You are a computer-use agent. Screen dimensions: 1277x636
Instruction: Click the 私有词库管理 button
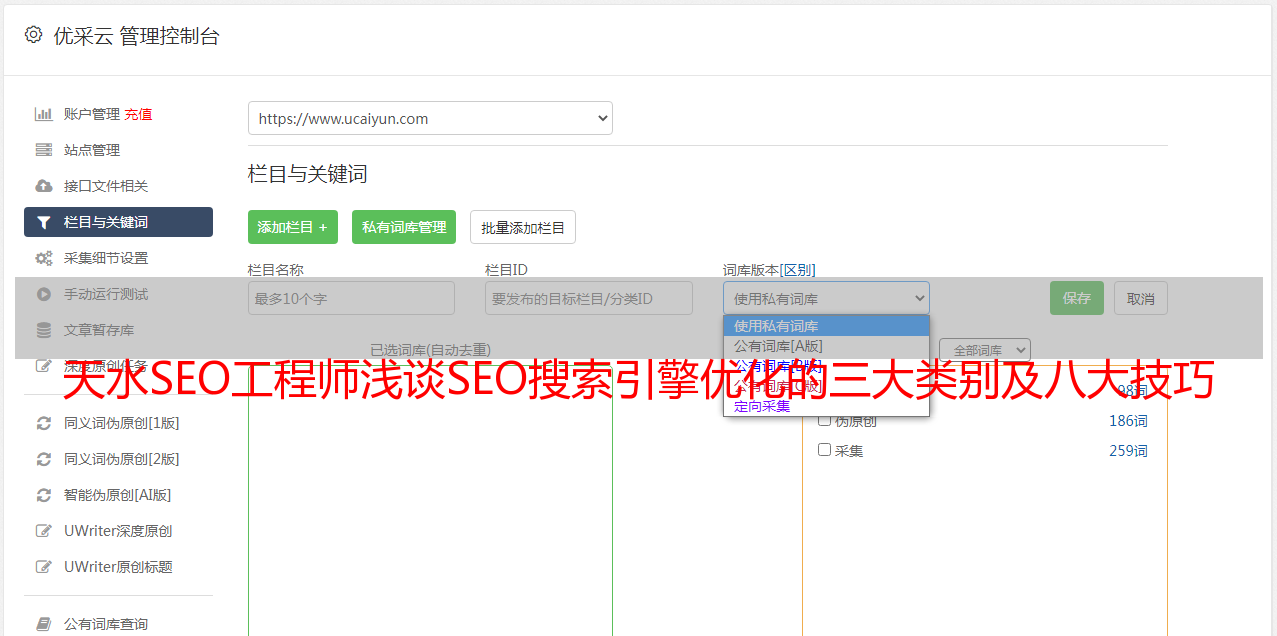click(404, 227)
